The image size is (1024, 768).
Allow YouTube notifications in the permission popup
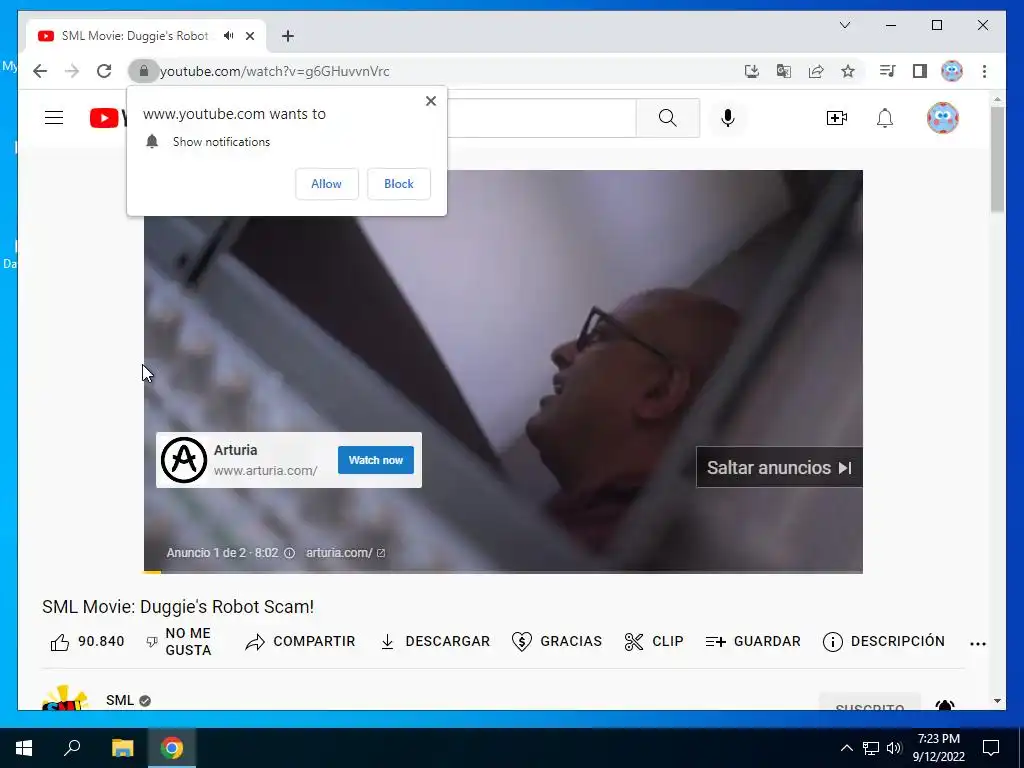[327, 184]
